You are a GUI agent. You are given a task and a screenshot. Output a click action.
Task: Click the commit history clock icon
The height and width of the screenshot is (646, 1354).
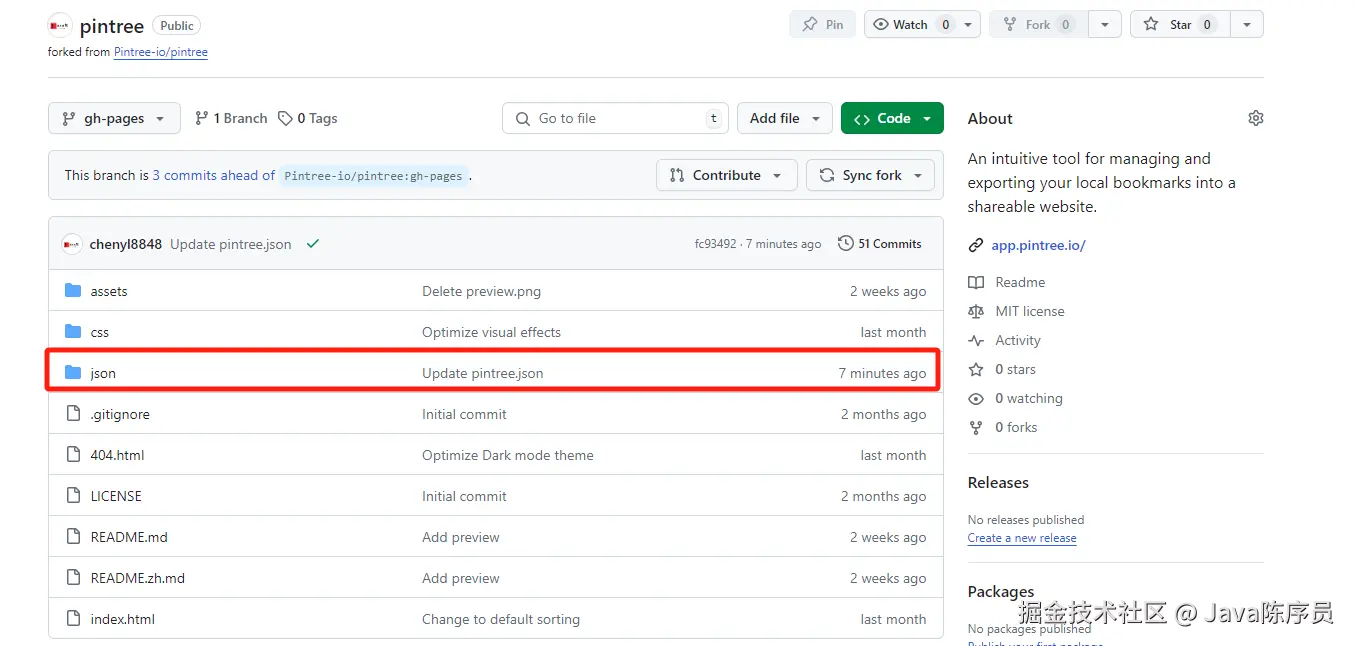tap(846, 243)
